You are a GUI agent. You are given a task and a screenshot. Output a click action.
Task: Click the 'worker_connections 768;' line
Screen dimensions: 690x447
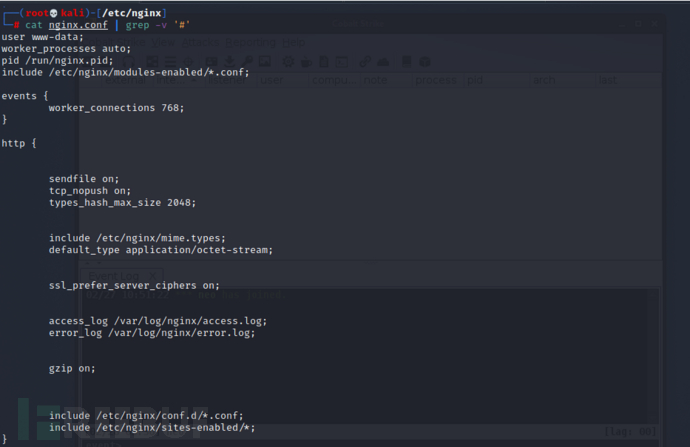116,108
